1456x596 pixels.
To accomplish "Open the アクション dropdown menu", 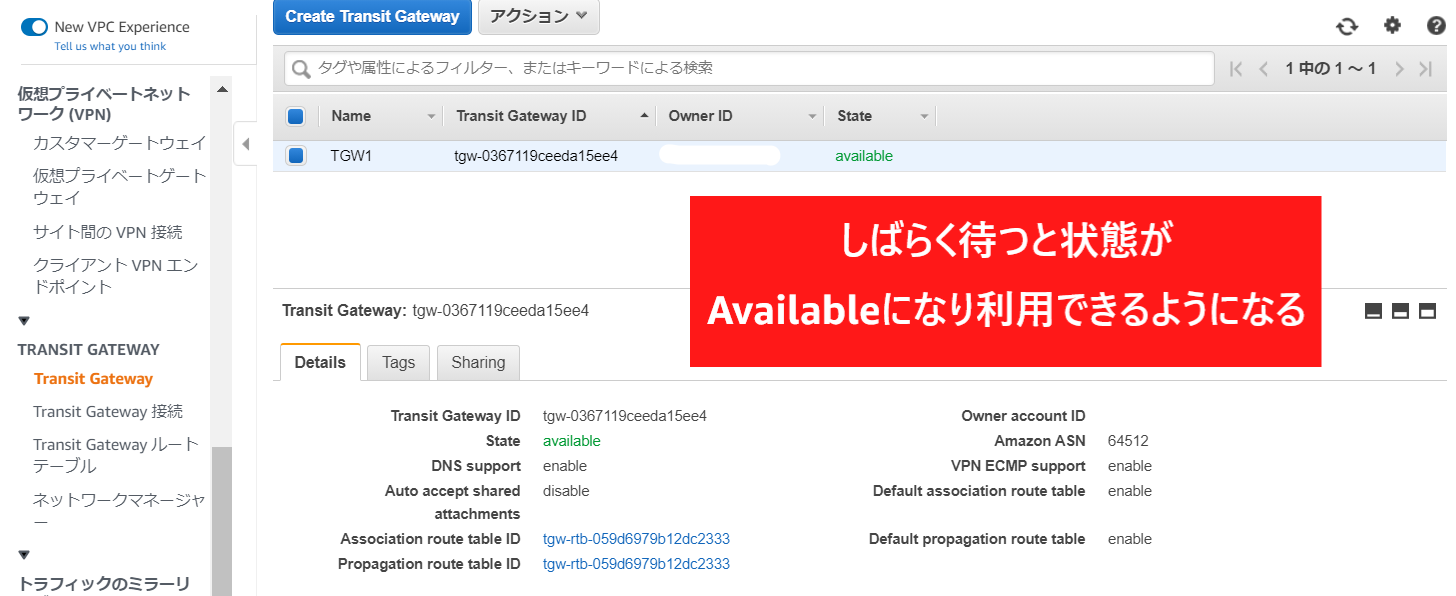I will [x=539, y=16].
